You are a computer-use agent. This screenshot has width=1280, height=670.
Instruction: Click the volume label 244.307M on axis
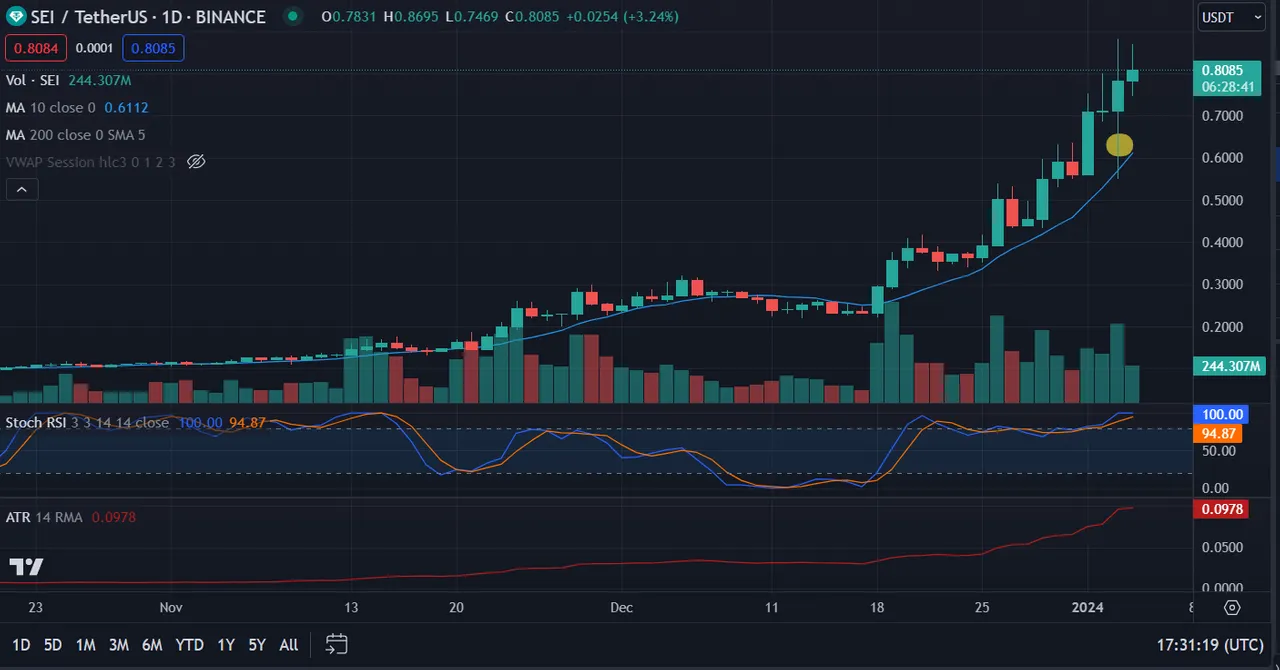(x=1227, y=366)
